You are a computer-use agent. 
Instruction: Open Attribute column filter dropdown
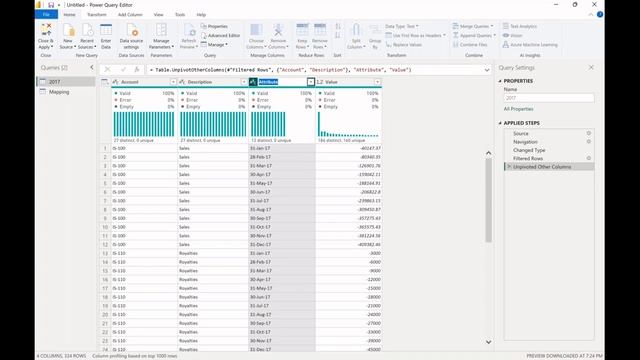pyautogui.click(x=311, y=82)
